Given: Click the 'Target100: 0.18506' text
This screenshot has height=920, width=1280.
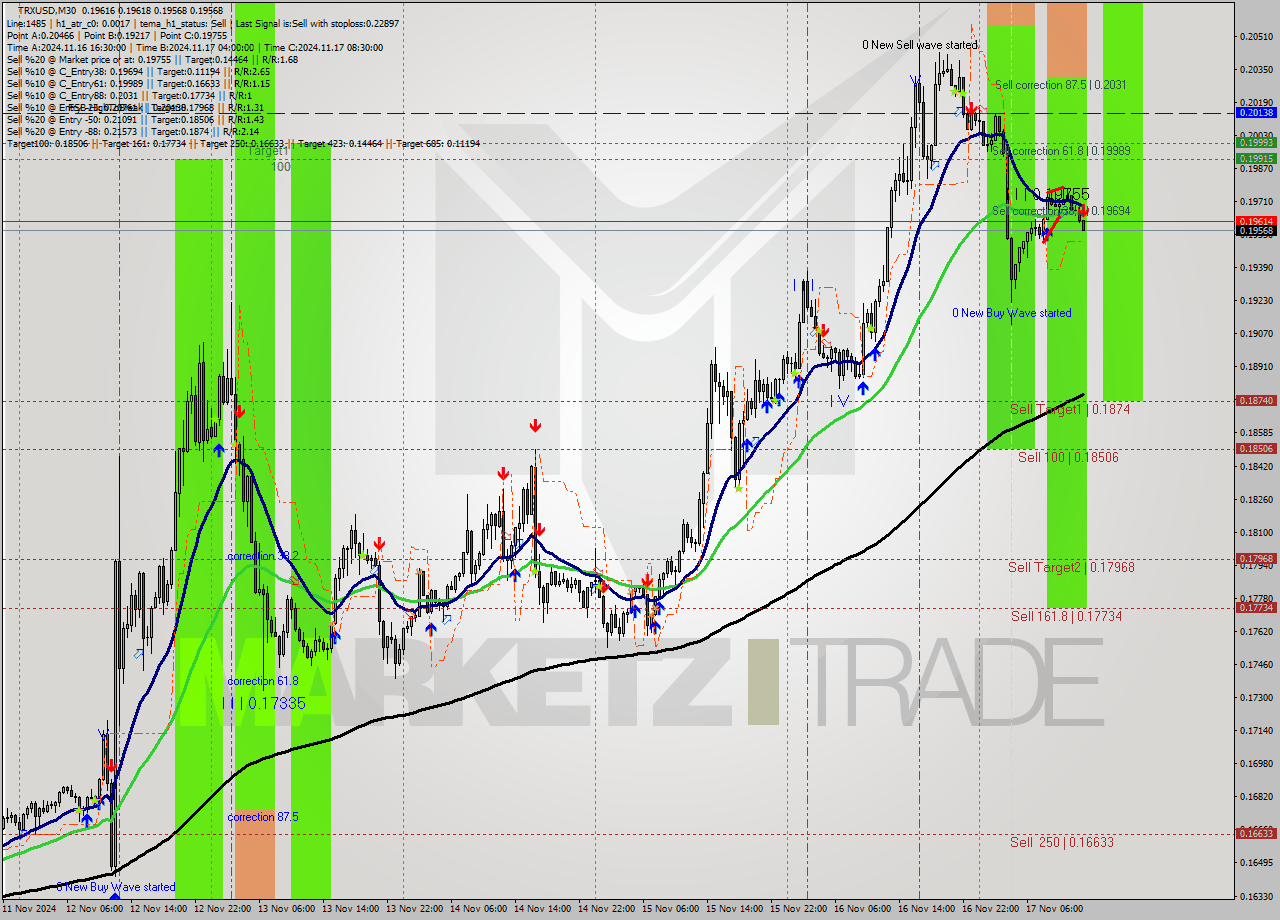Looking at the screenshot, I should coord(46,143).
